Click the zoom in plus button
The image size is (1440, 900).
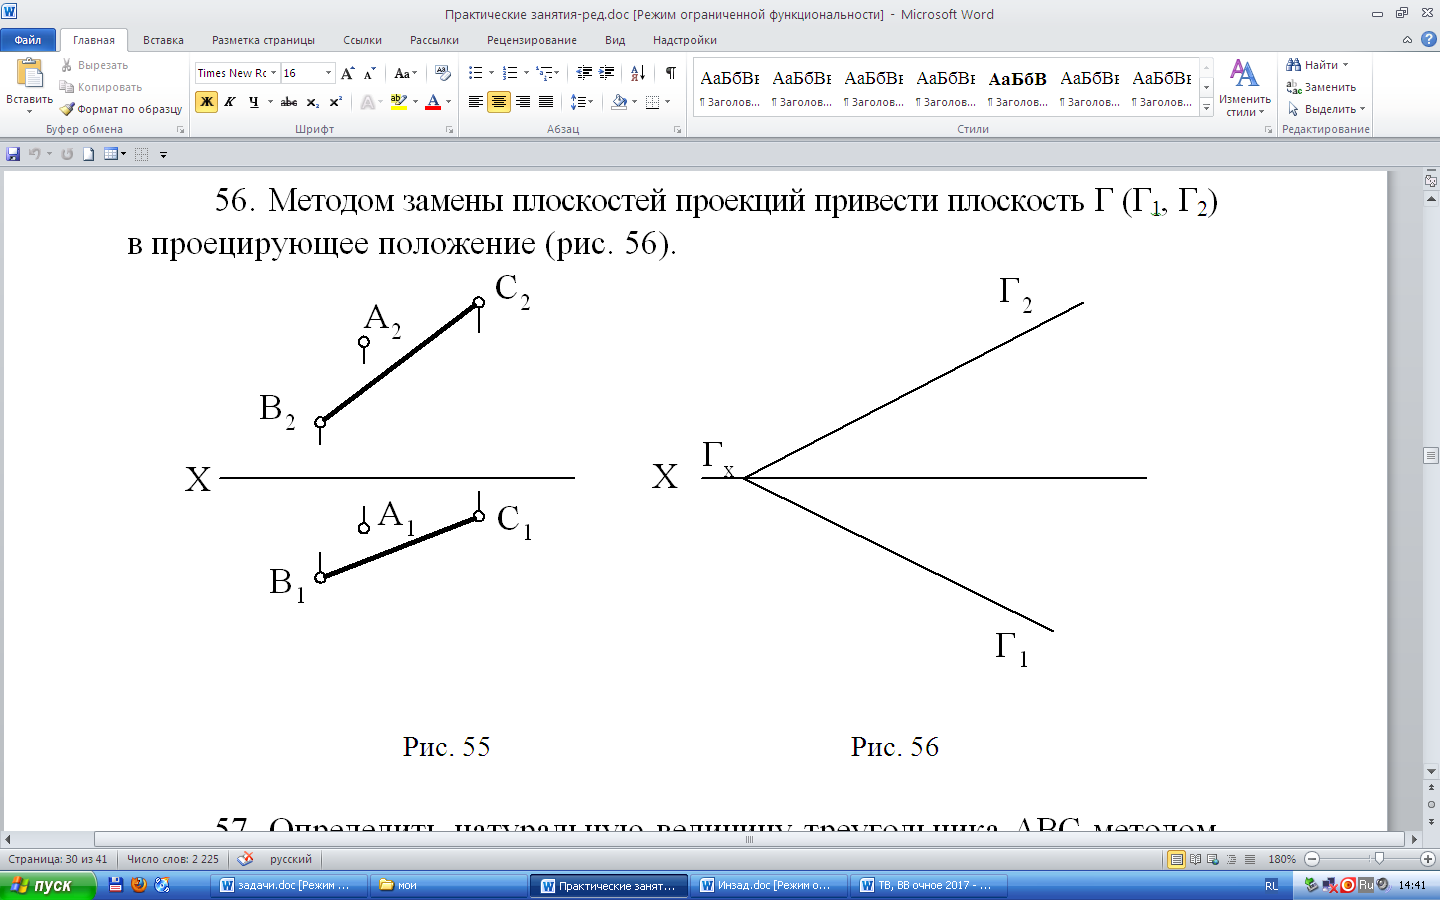pos(1428,859)
